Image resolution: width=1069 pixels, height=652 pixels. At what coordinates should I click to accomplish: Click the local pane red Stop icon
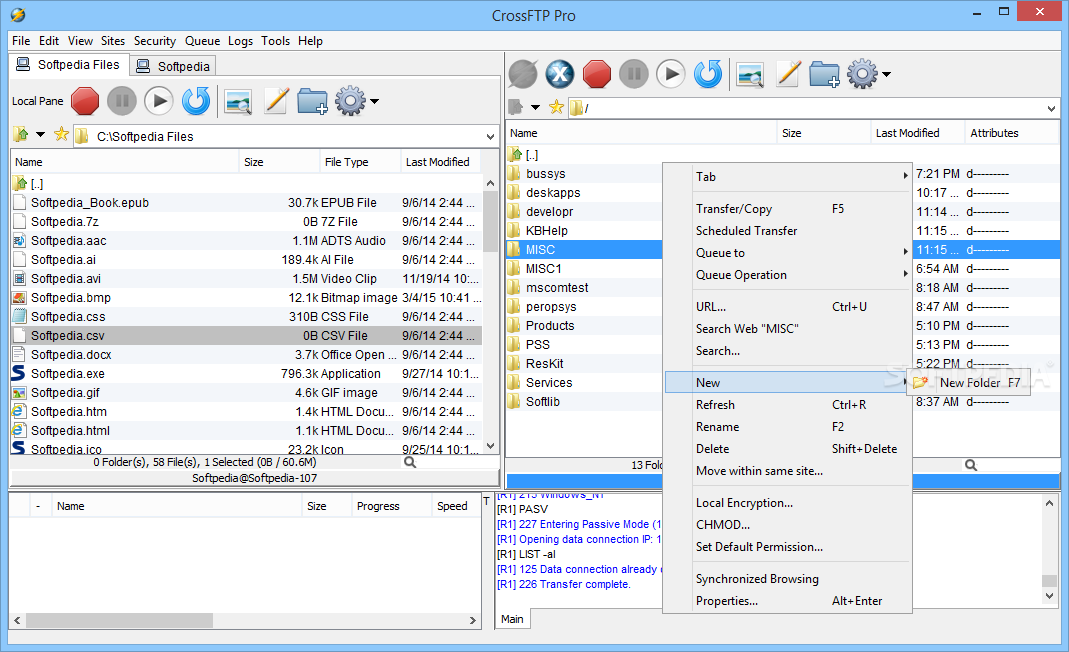tap(85, 102)
